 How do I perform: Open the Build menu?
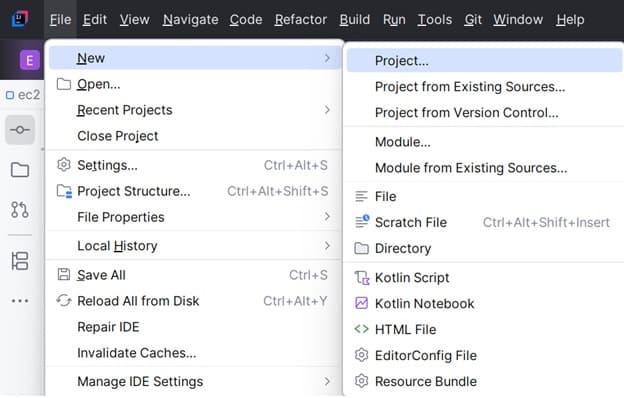(x=355, y=20)
